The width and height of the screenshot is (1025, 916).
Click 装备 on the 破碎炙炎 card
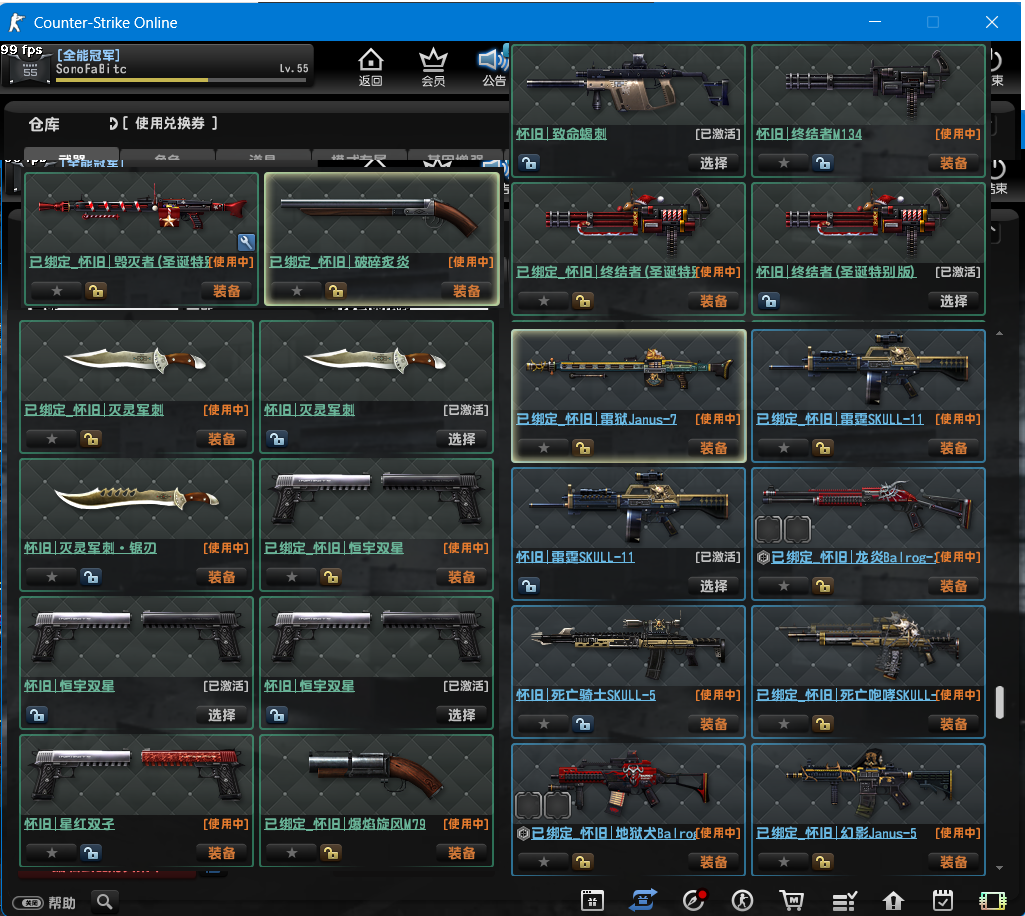[466, 291]
